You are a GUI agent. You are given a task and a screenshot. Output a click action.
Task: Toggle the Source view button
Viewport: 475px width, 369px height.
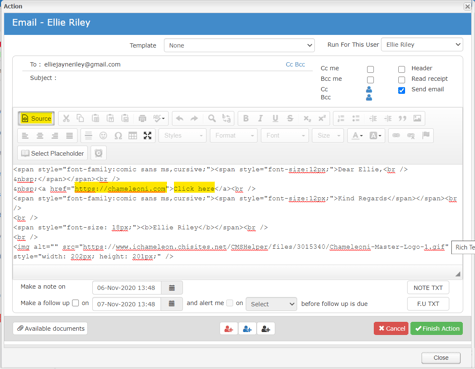36,118
